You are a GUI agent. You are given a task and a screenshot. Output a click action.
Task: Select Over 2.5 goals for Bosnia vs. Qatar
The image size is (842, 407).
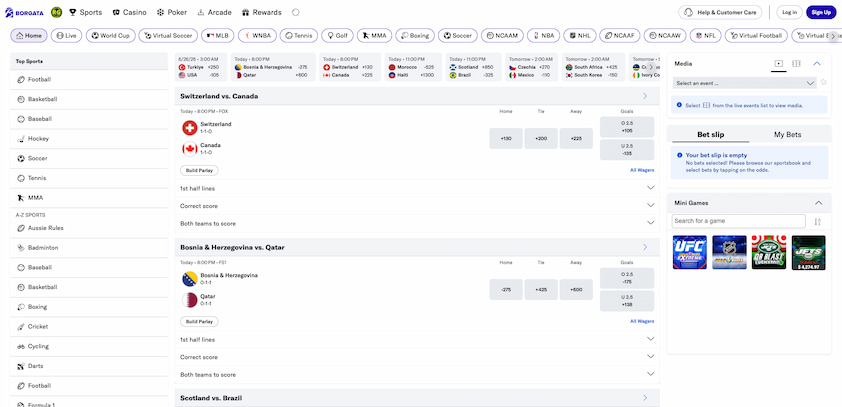(x=627, y=278)
